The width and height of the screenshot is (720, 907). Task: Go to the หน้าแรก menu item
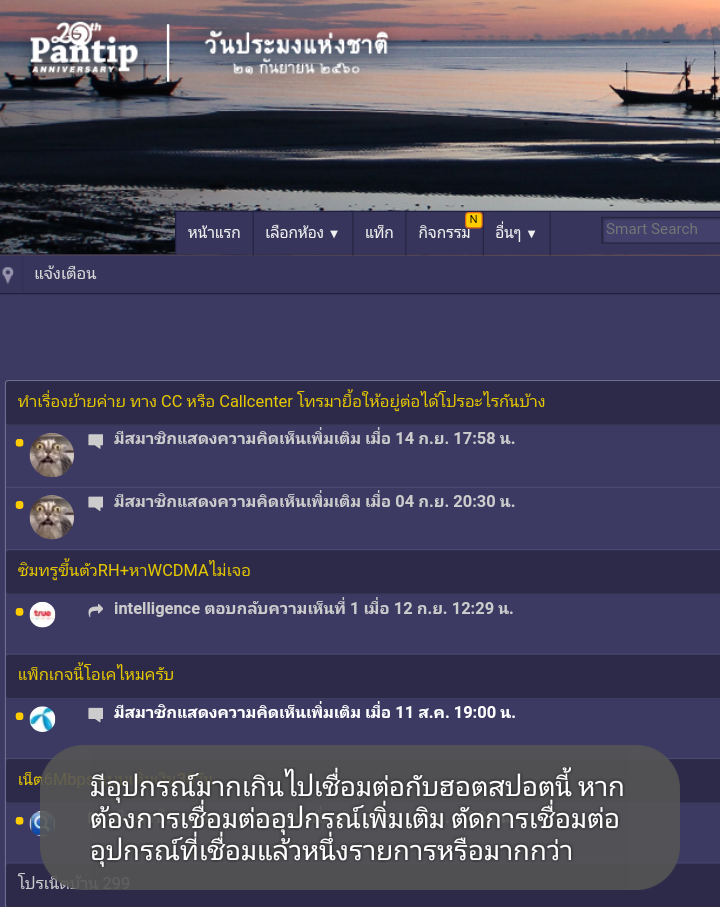click(x=214, y=233)
